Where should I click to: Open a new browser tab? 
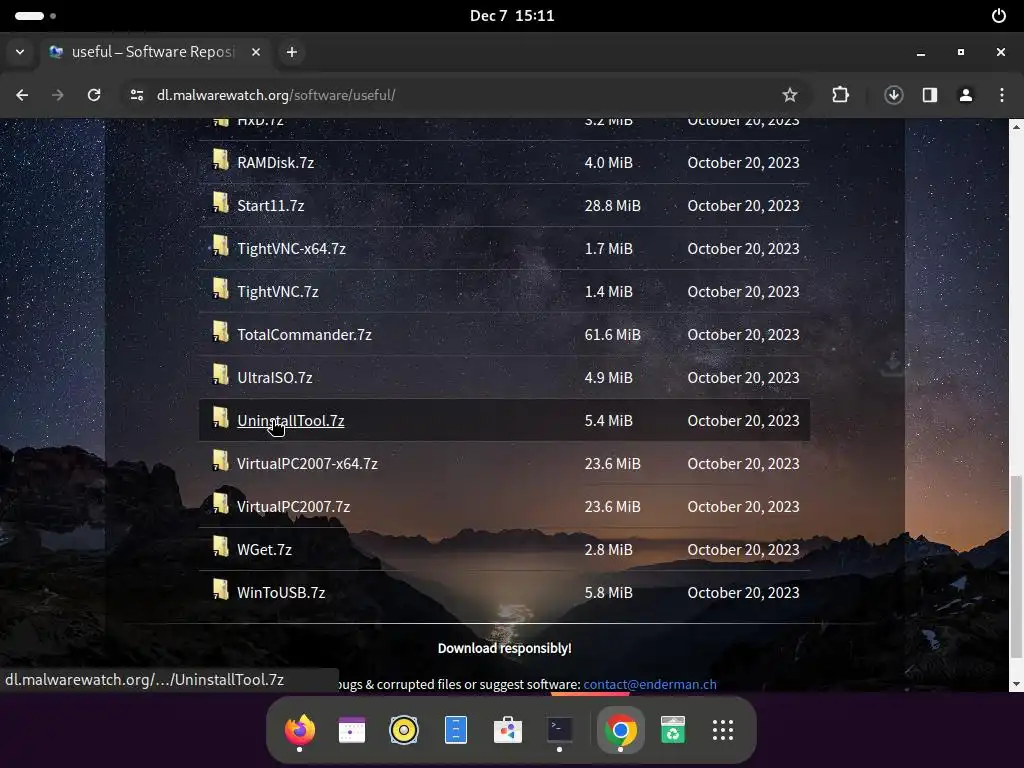pyautogui.click(x=292, y=52)
